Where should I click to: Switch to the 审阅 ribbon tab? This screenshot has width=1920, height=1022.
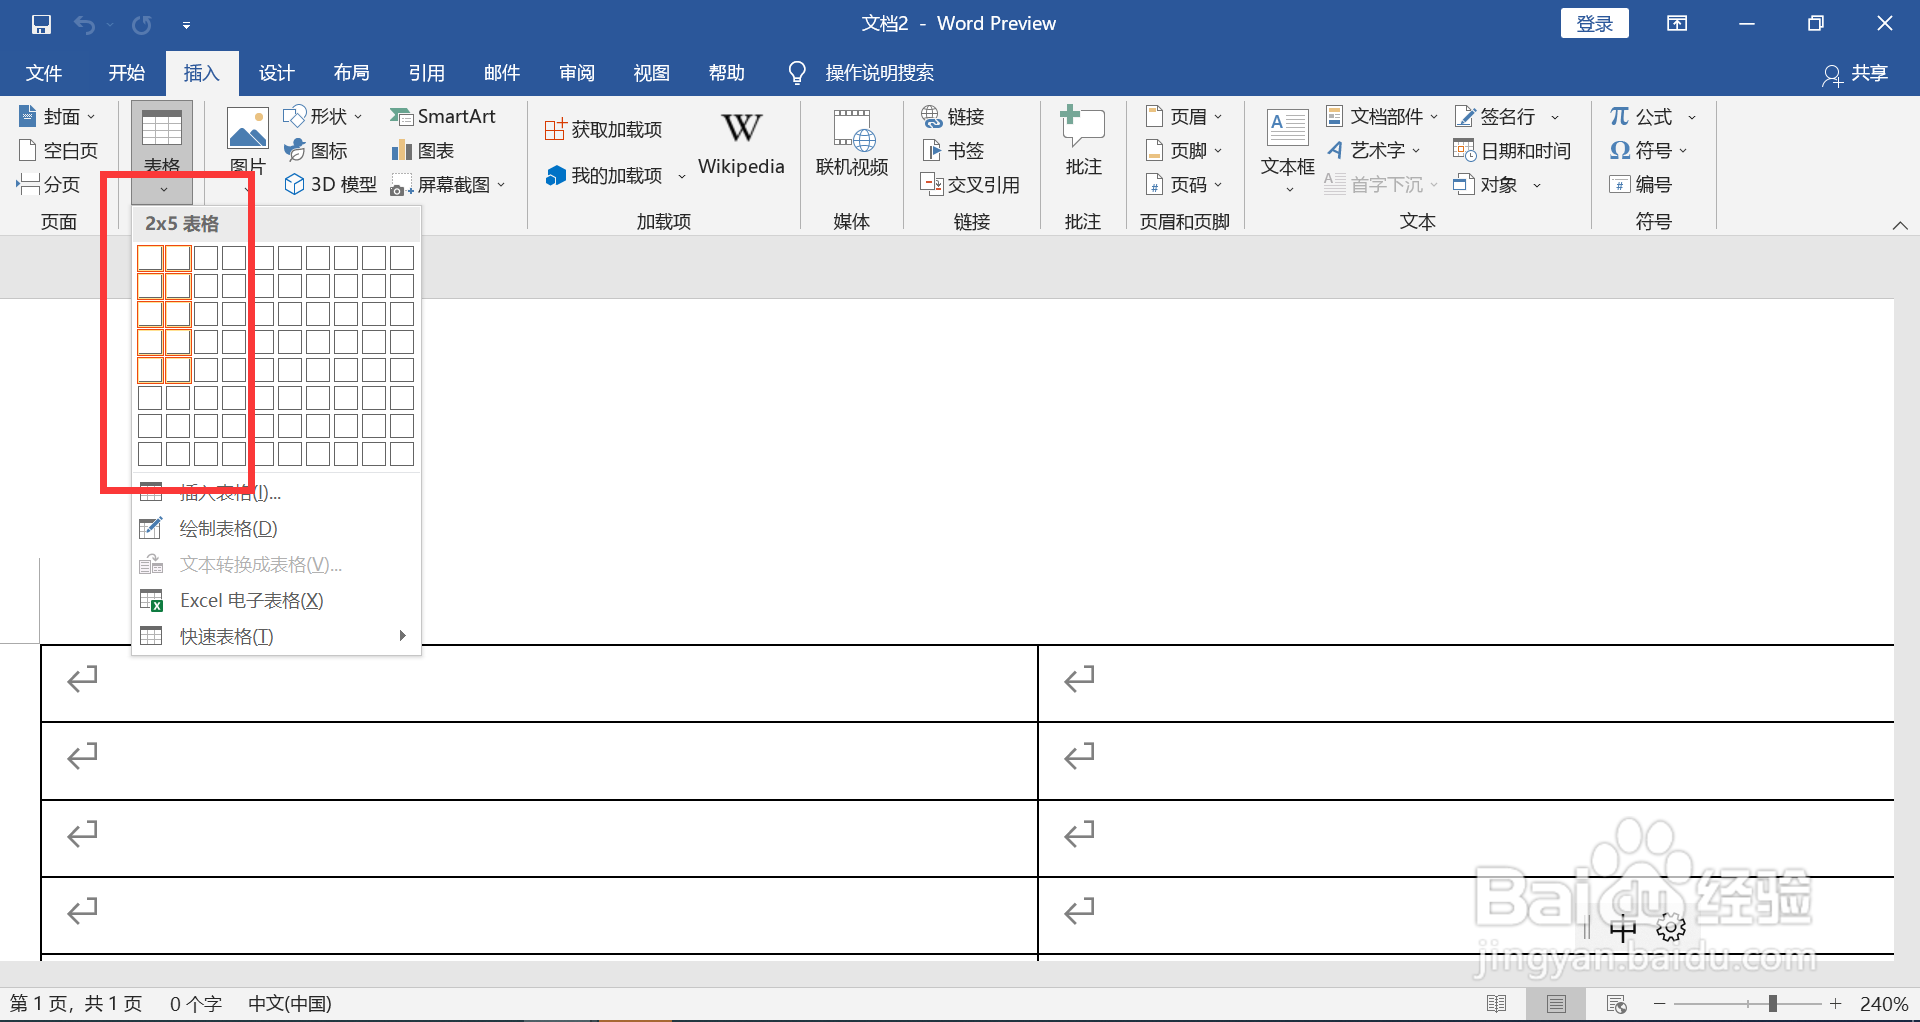point(576,72)
